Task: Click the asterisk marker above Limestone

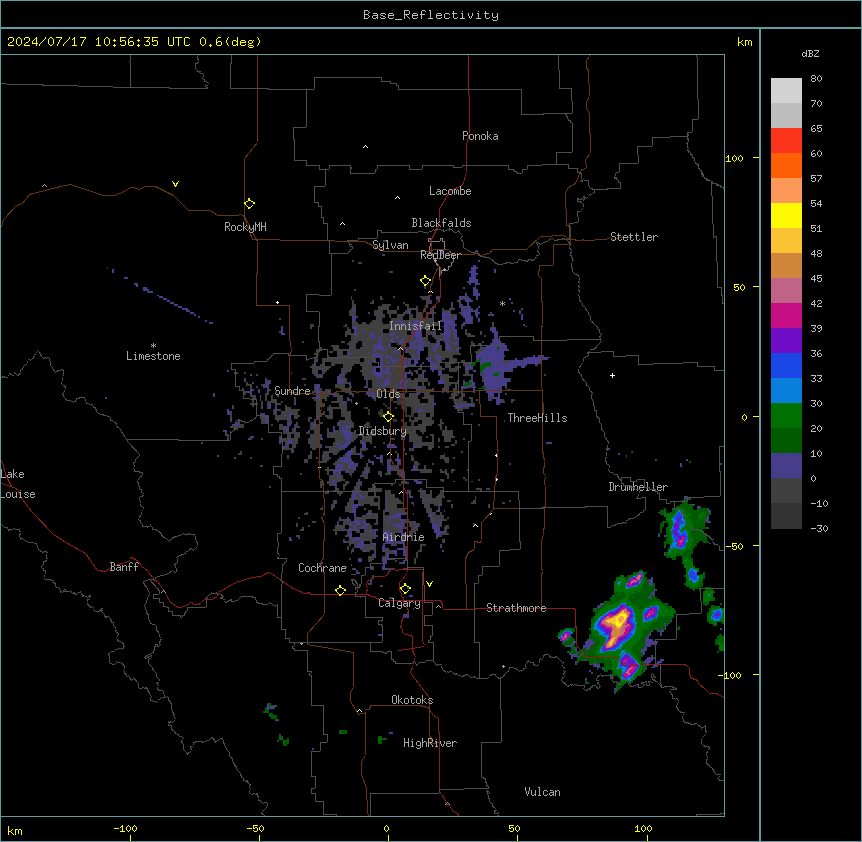Action: (153, 345)
